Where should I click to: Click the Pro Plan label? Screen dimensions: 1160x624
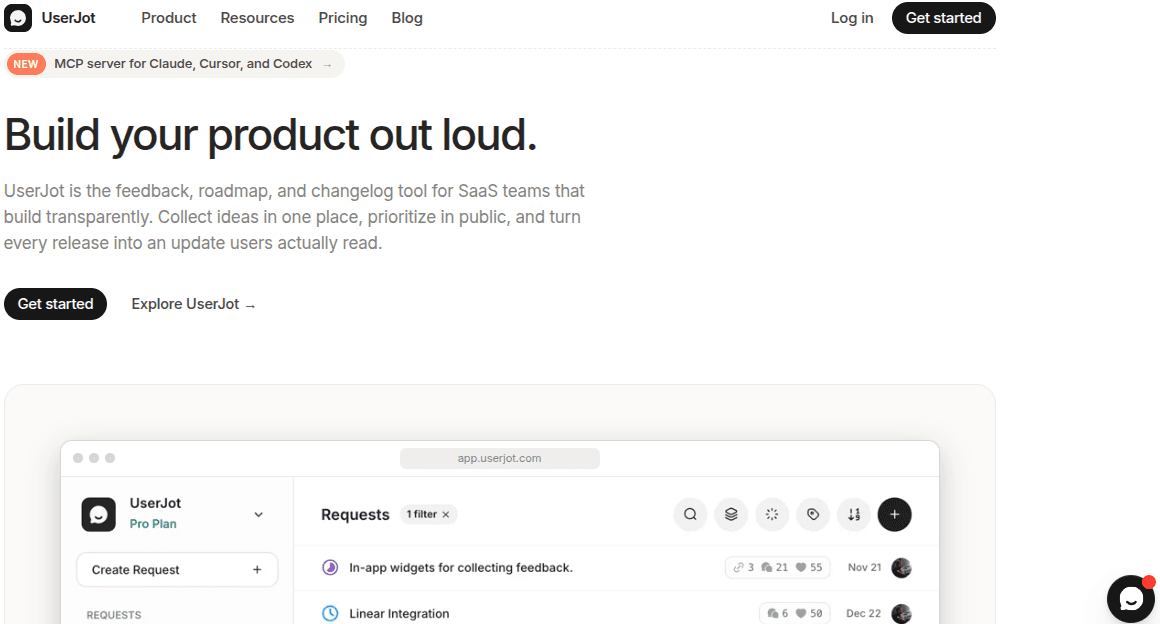tap(153, 523)
